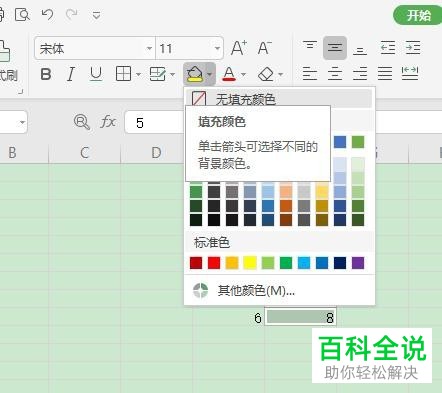Open print preview from quick access toolbar
442x393 pixels.
point(22,15)
